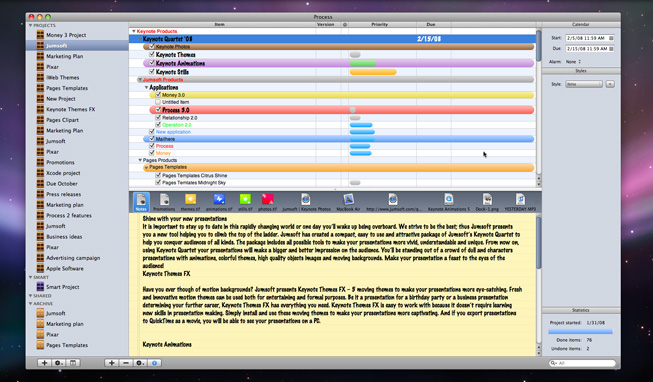Toggle the Untitled Item checkbox
The width and height of the screenshot is (653, 382).
coord(158,102)
